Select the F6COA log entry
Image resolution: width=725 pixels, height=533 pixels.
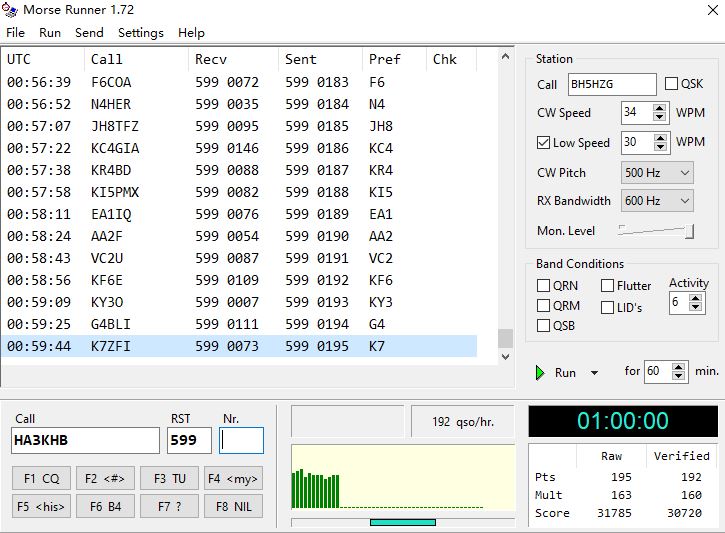coord(239,82)
